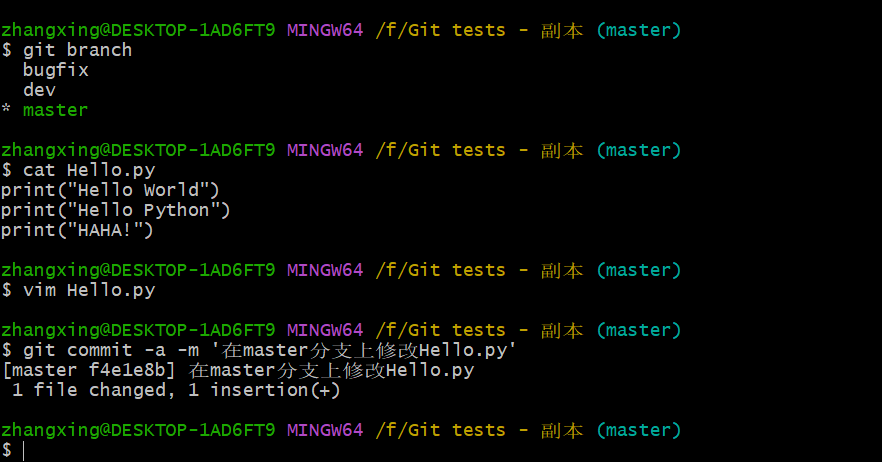Click the print("Hello World") output line

(110, 190)
